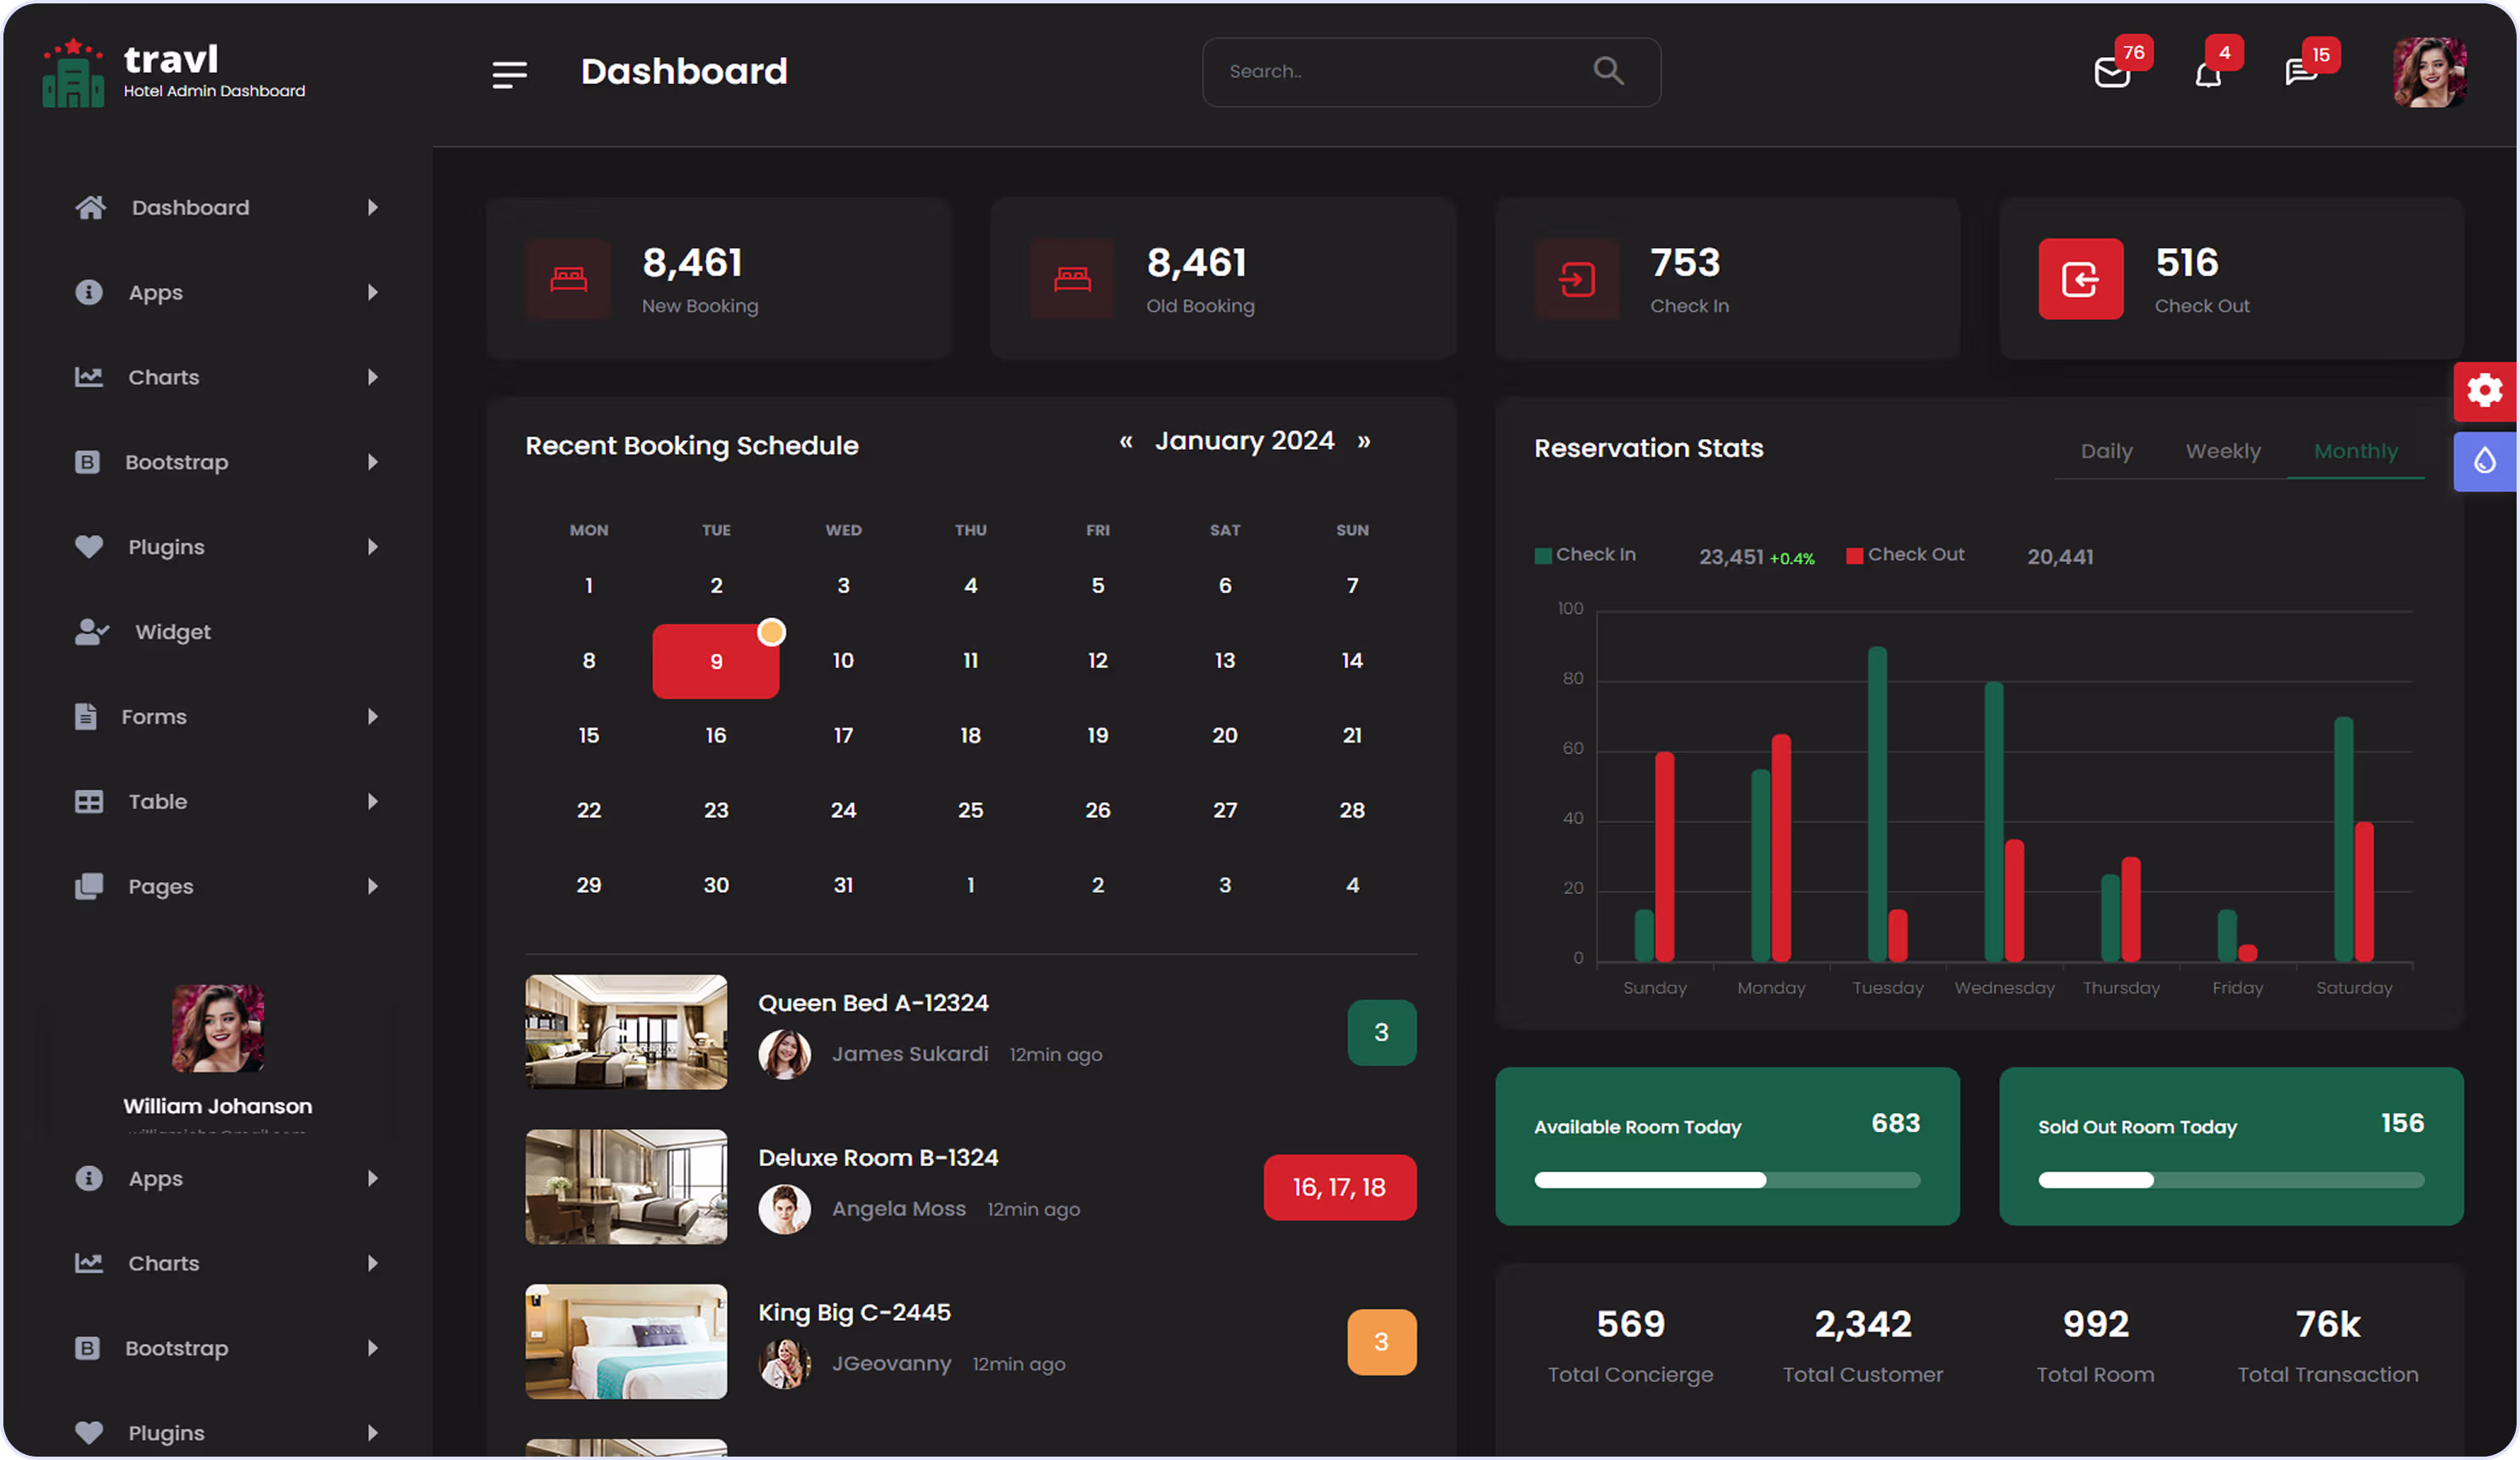This screenshot has width=2520, height=1460.
Task: Select the Monthly stats tab
Action: coord(2356,451)
